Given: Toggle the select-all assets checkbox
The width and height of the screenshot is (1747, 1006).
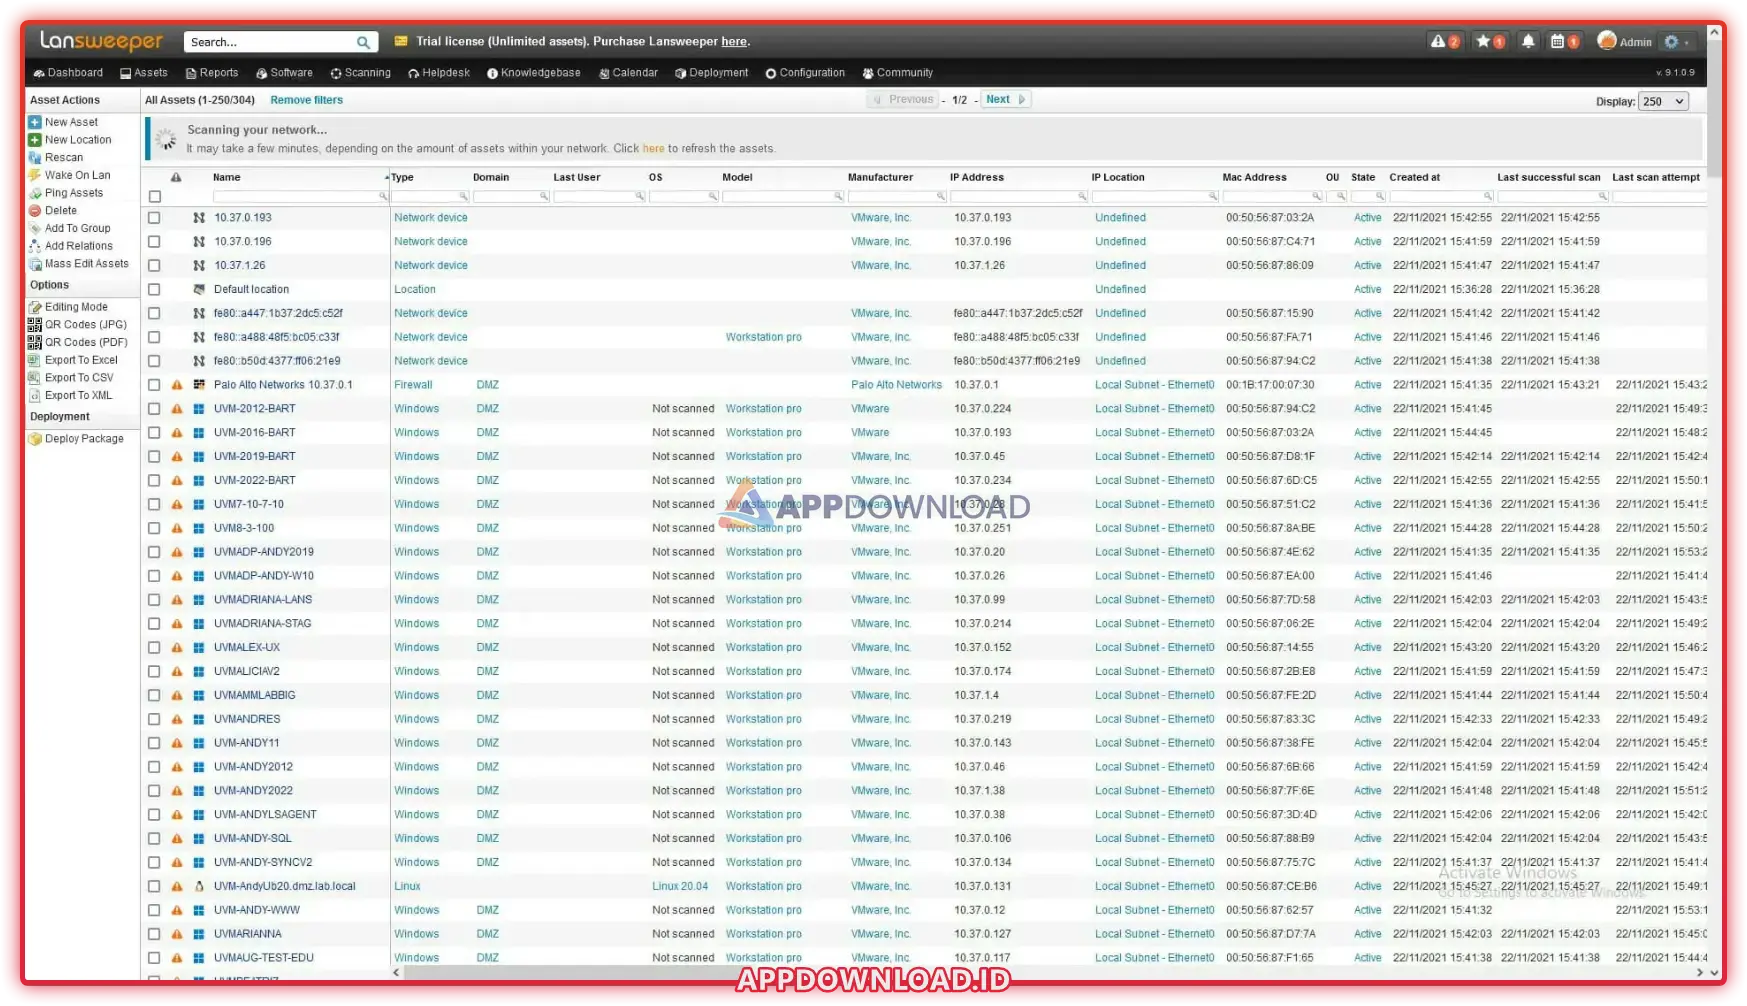Looking at the screenshot, I should click(x=155, y=197).
